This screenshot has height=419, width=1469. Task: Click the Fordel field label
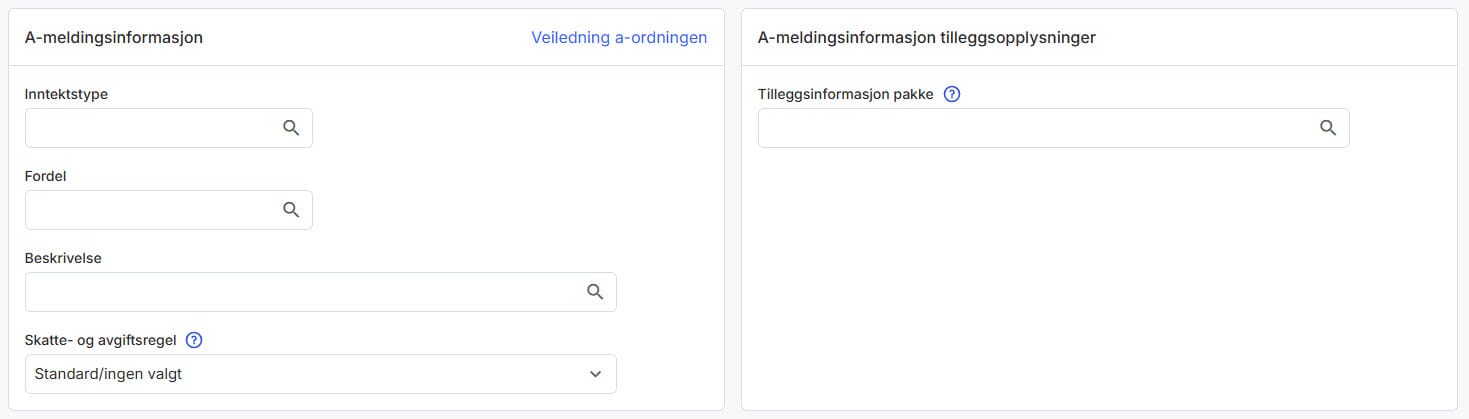tap(45, 176)
